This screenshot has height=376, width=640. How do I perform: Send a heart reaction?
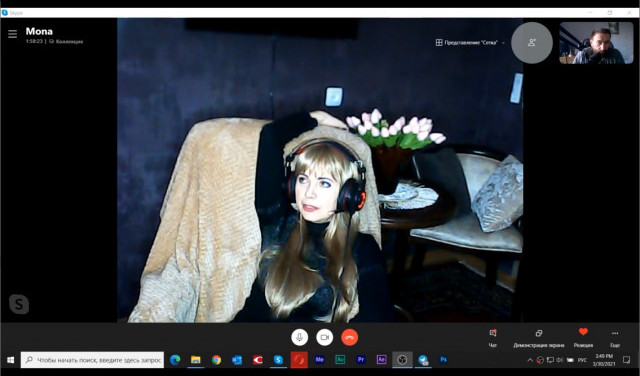[x=583, y=338]
